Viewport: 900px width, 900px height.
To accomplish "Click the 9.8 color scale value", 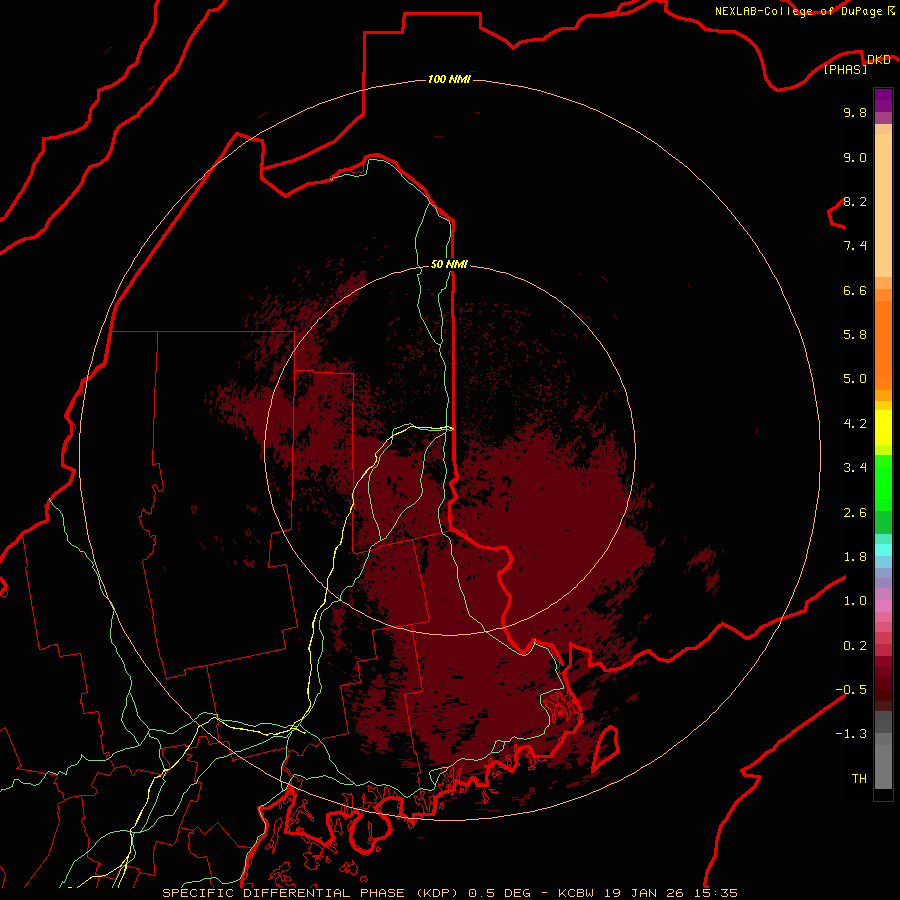I will click(855, 112).
